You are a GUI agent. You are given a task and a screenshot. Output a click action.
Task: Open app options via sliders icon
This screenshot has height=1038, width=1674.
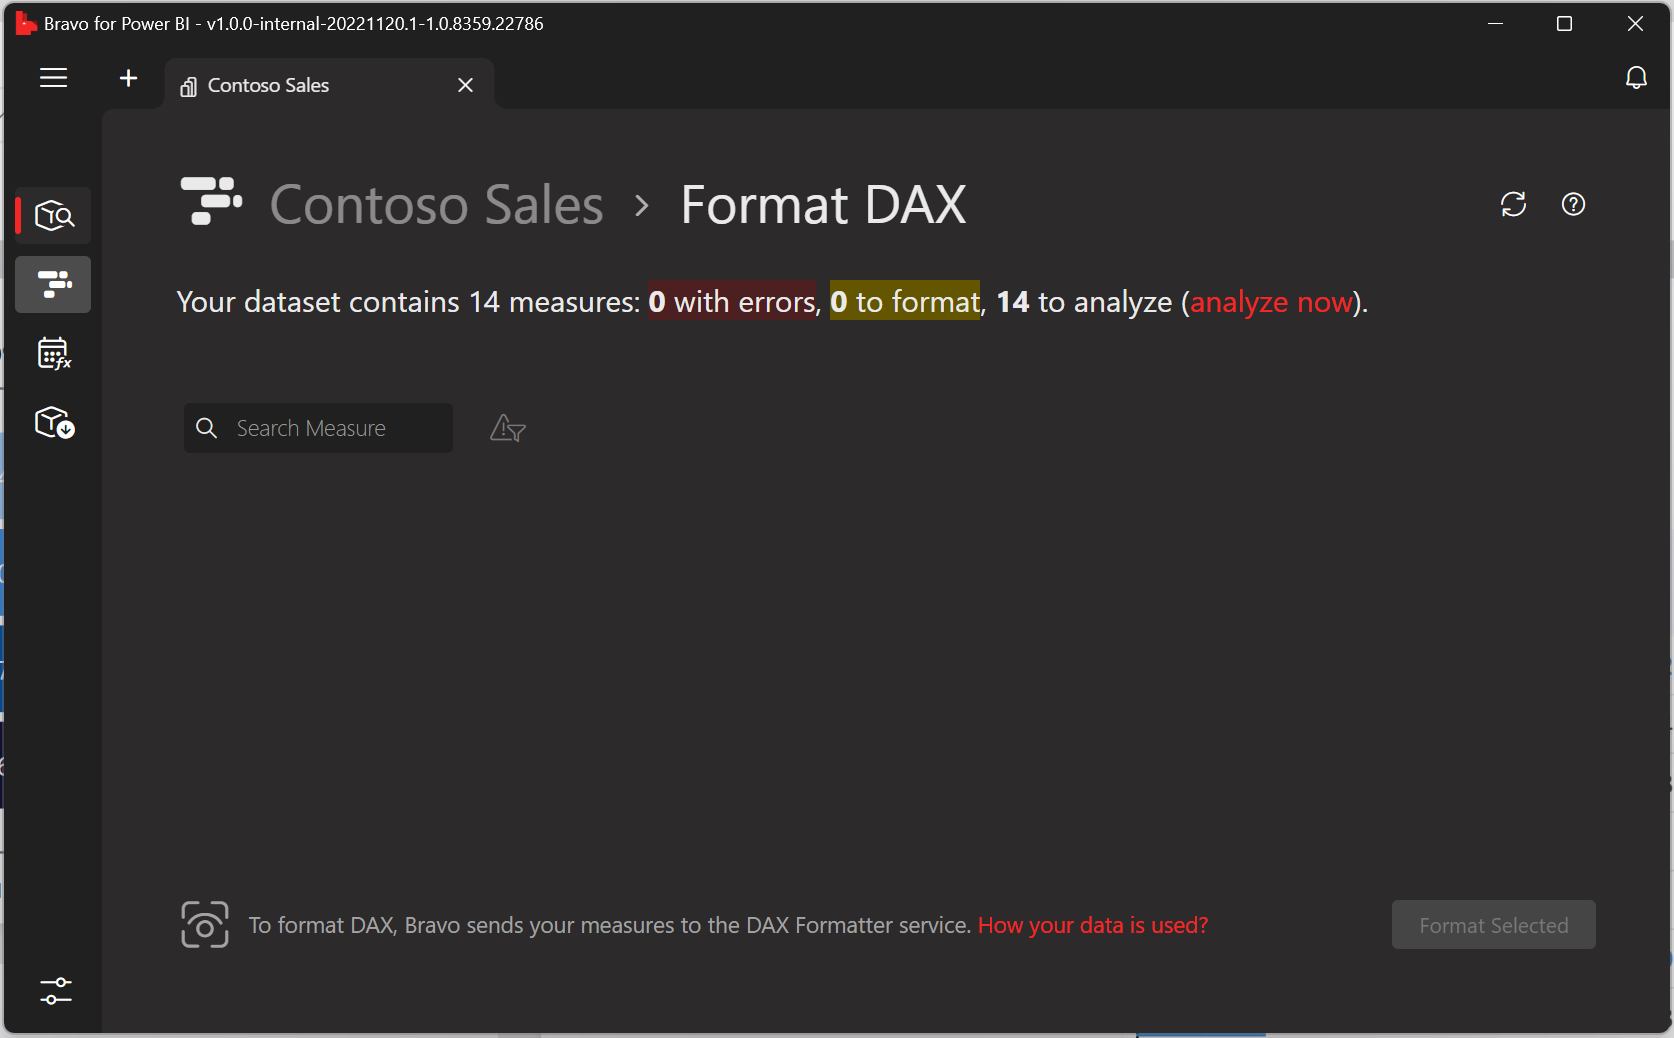pyautogui.click(x=55, y=991)
